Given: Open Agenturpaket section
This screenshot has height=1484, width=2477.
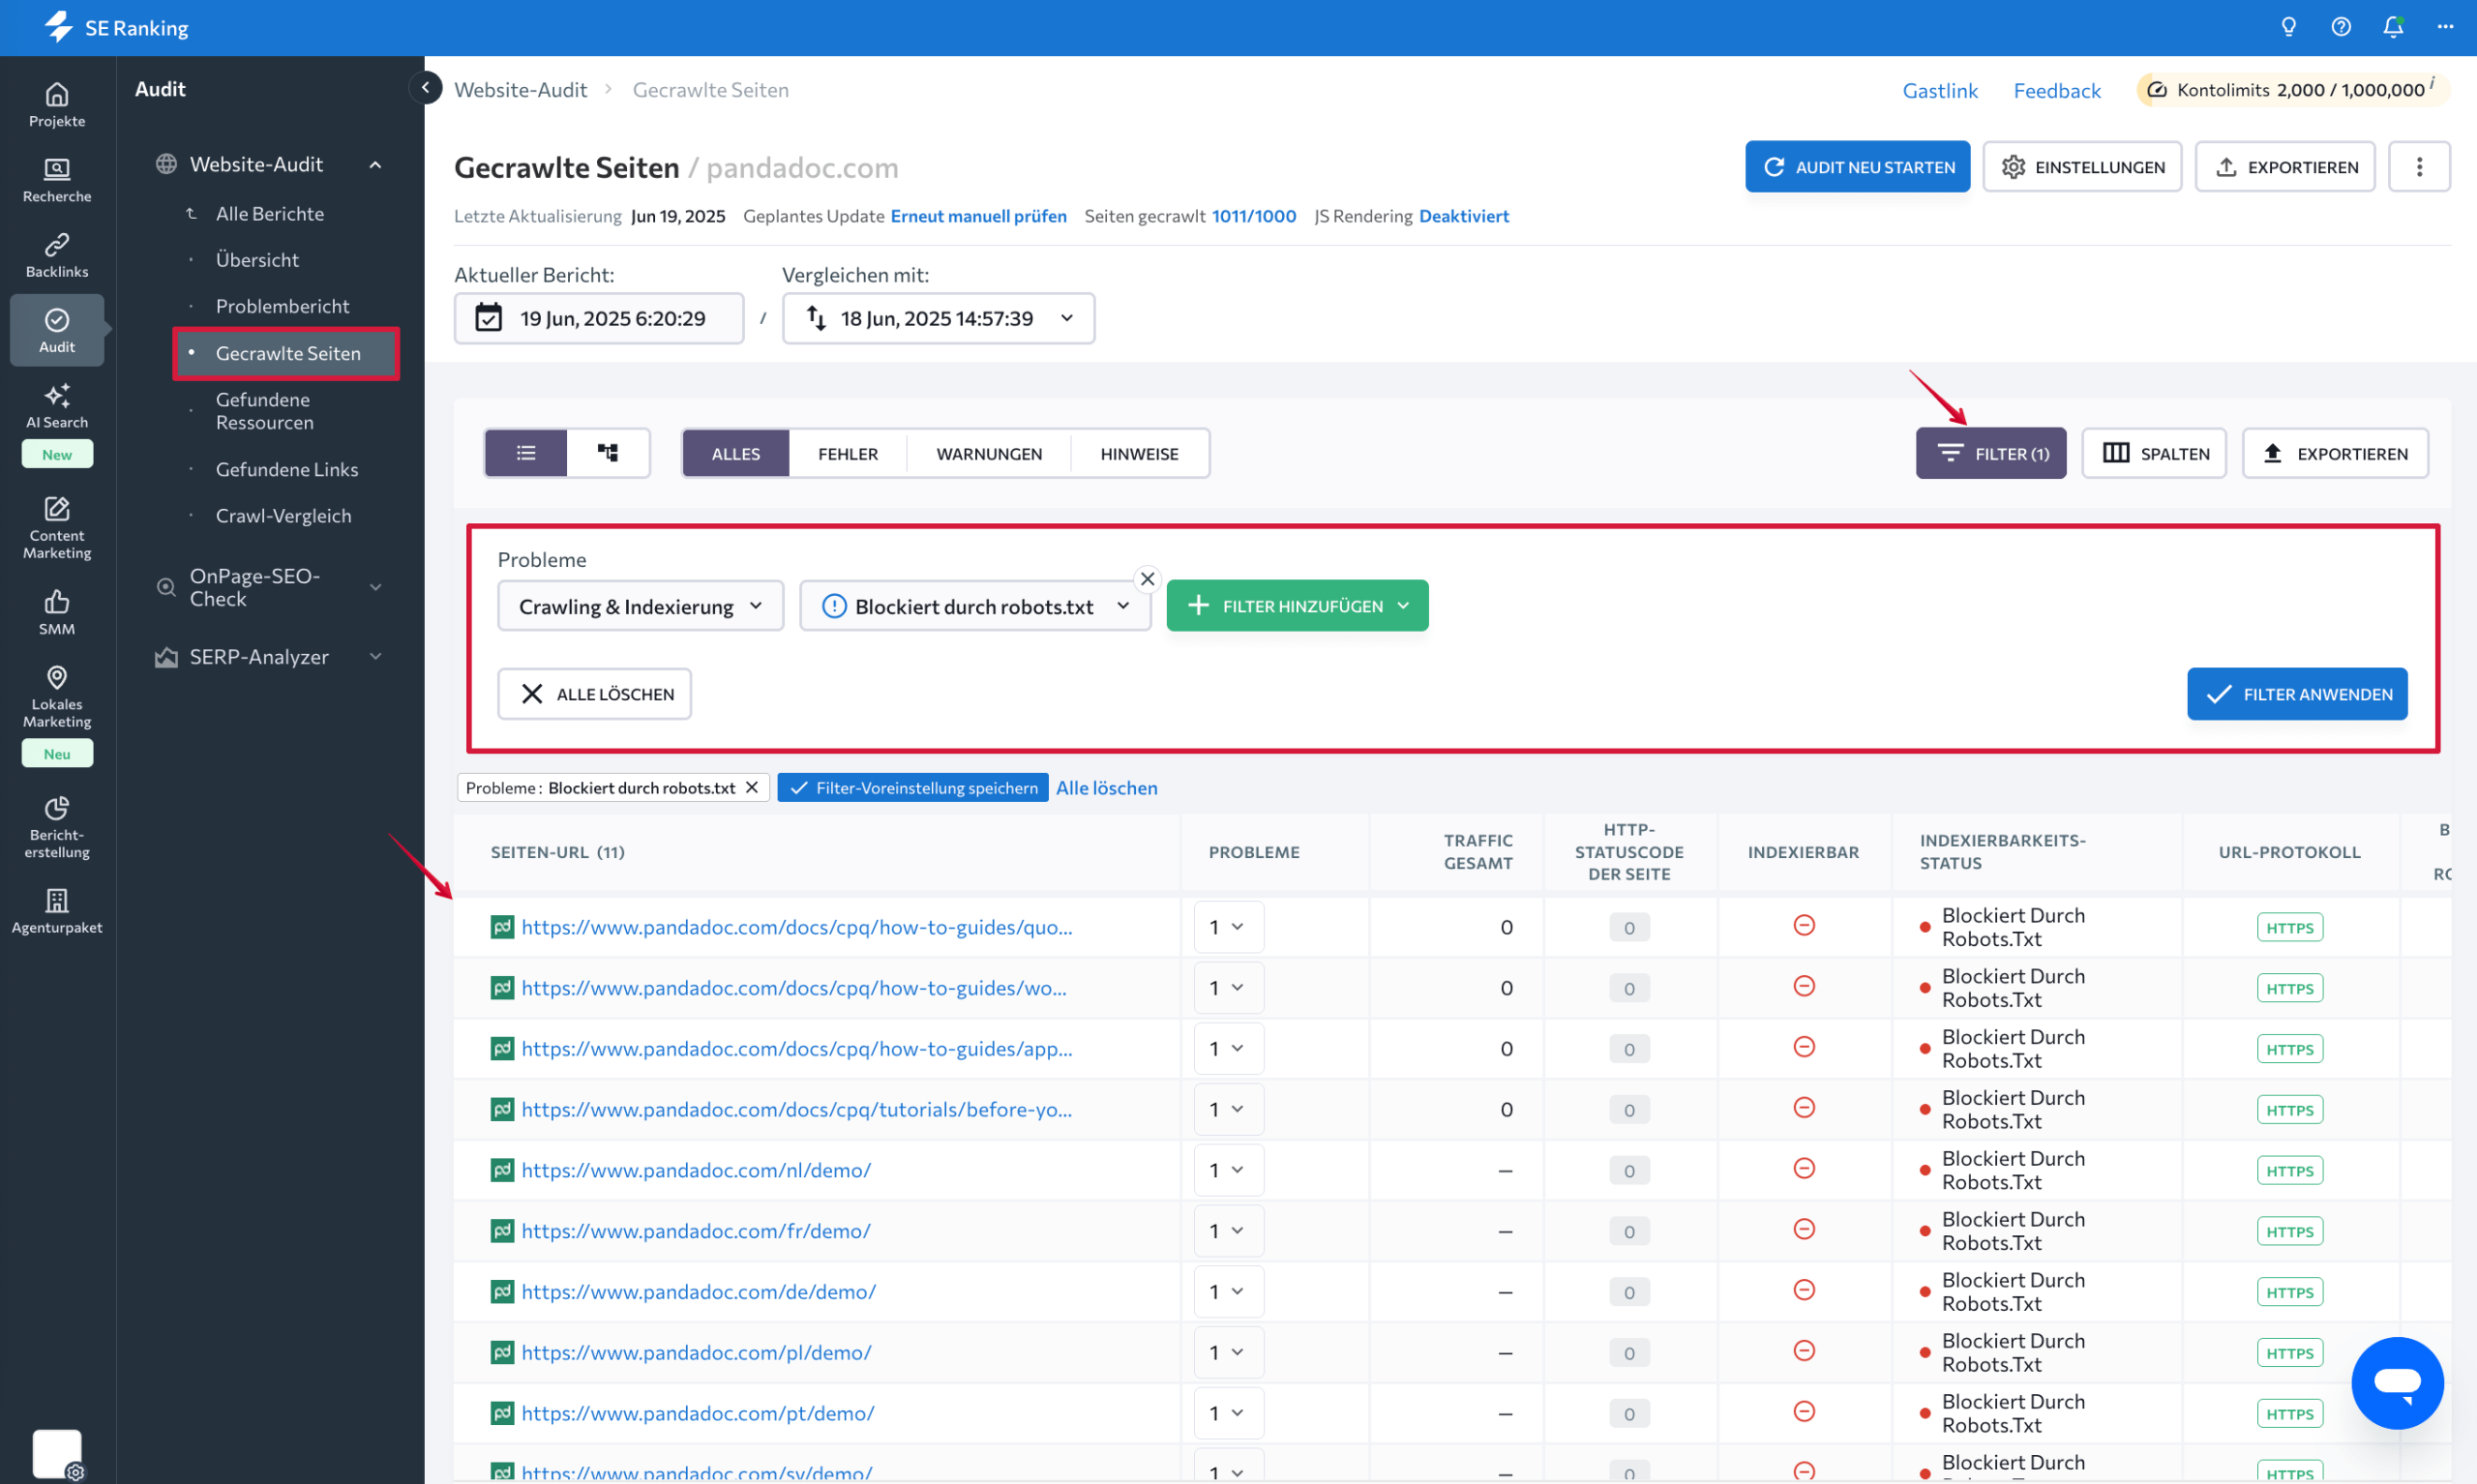Looking at the screenshot, I should [x=57, y=911].
